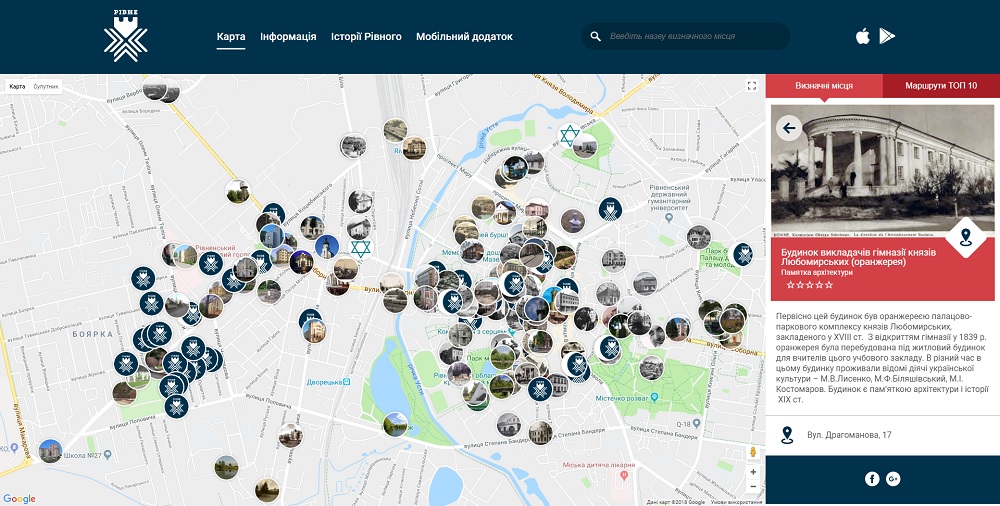Image resolution: width=1000 pixels, height=506 pixels.
Task: Zoom out on the map
Action: pyautogui.click(x=752, y=487)
